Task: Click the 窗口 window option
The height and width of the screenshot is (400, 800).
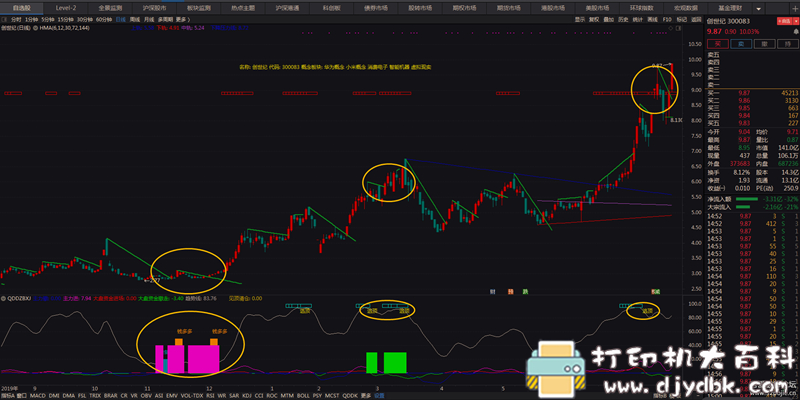Action: point(22,395)
